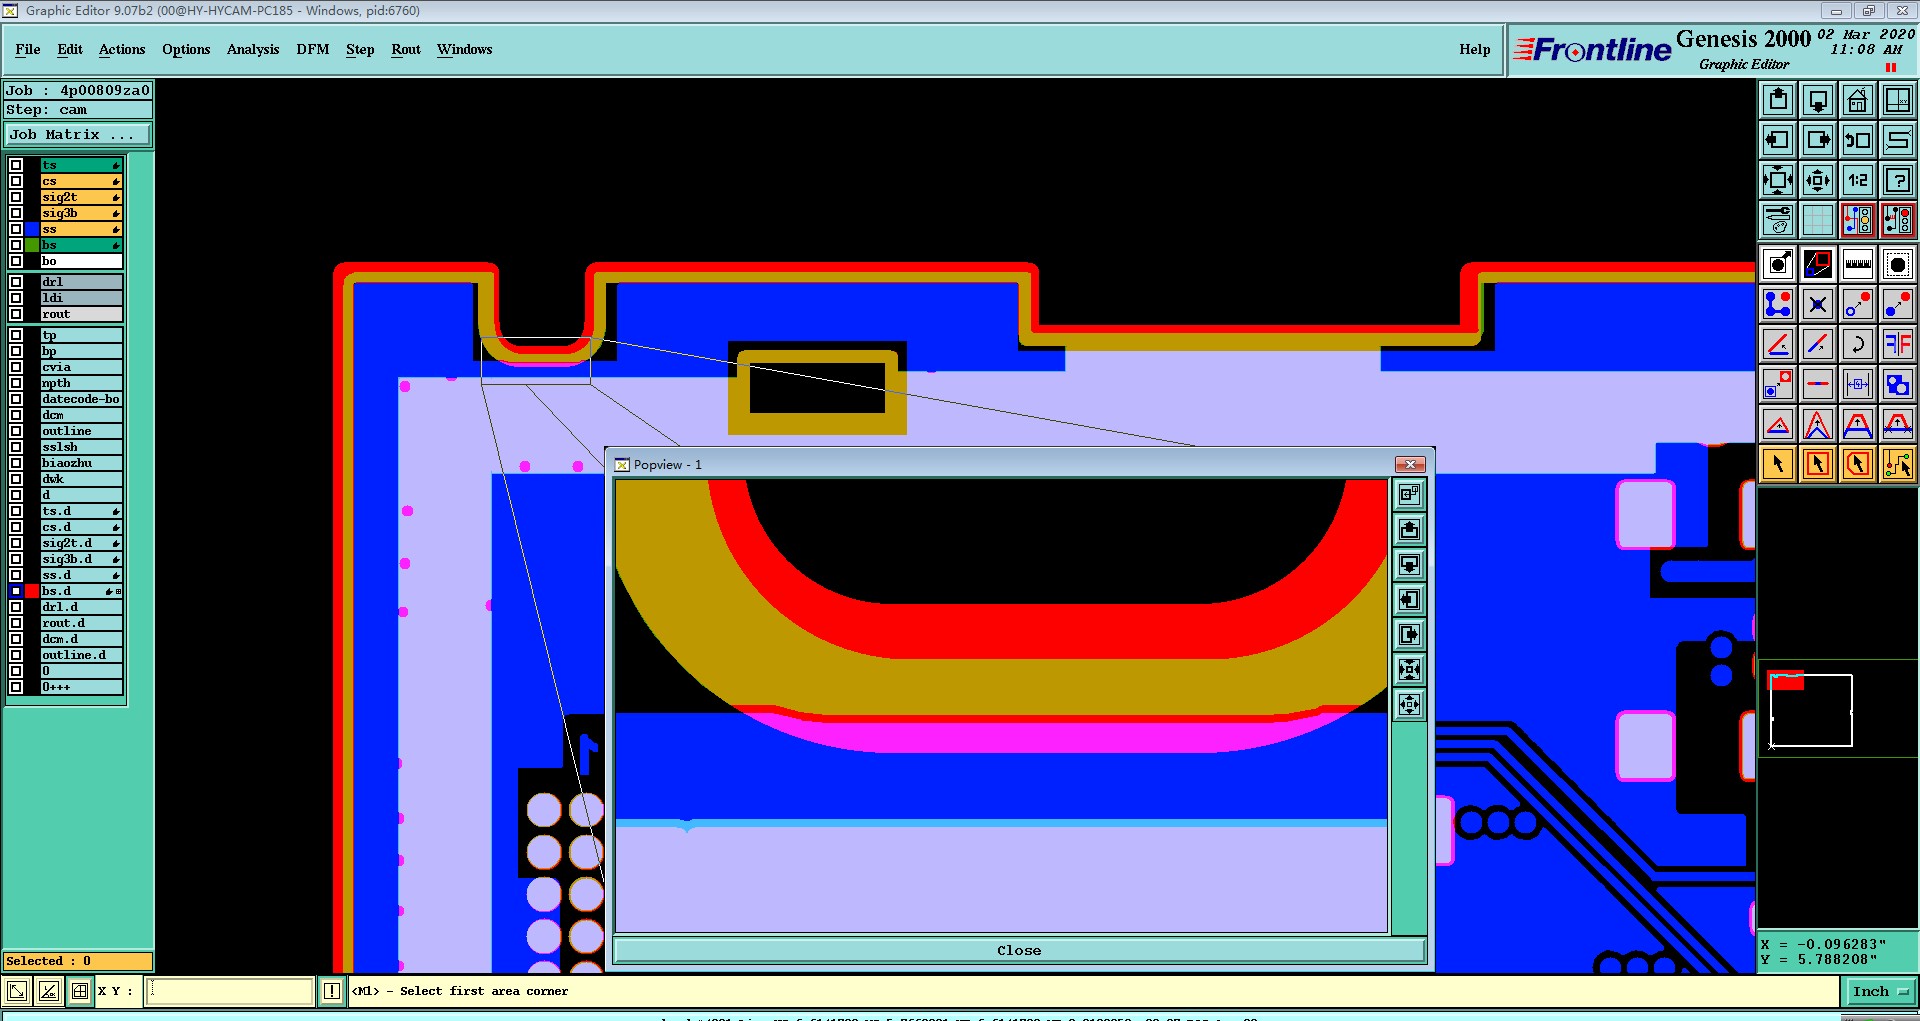
Task: Click the exclamation mark button
Action: pyautogui.click(x=332, y=991)
